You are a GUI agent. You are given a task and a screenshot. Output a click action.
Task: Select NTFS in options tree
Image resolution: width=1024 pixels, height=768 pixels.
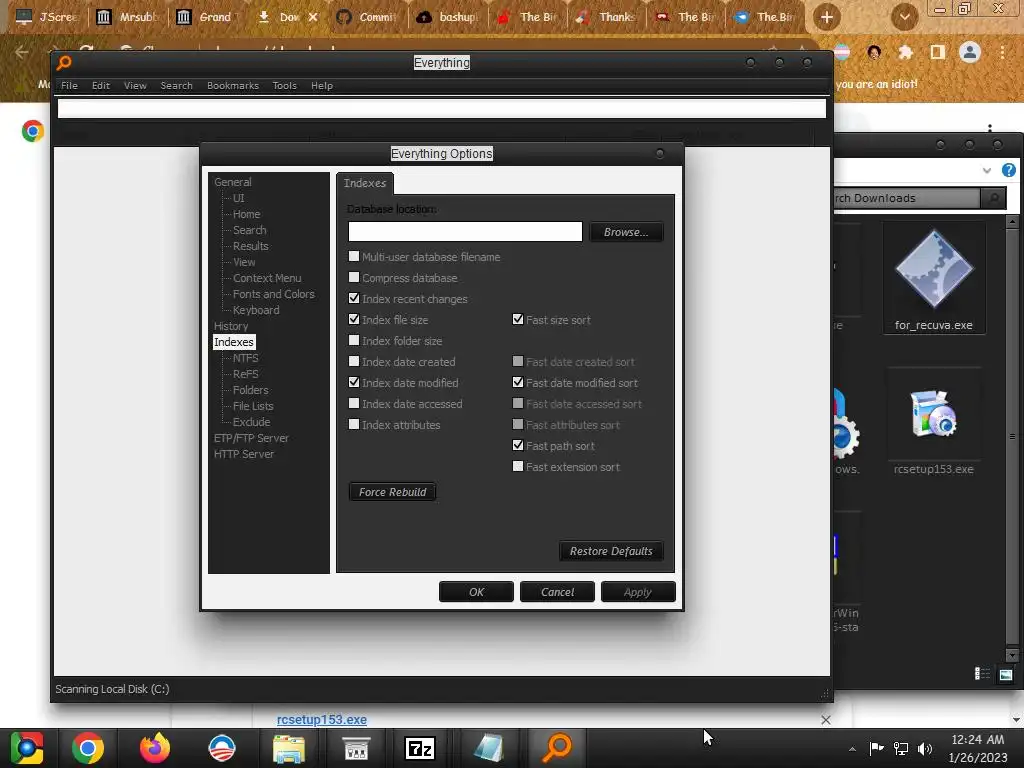point(246,358)
